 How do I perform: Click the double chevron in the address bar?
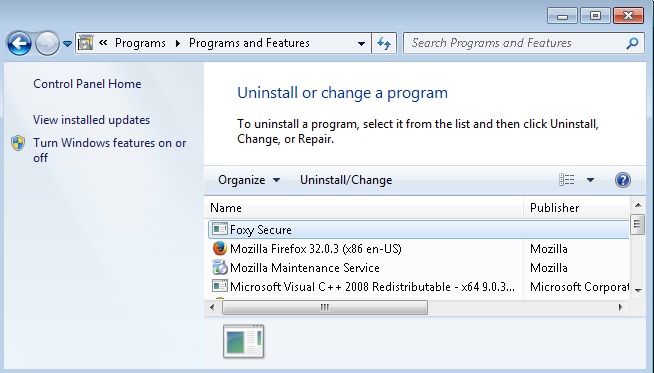tap(103, 43)
